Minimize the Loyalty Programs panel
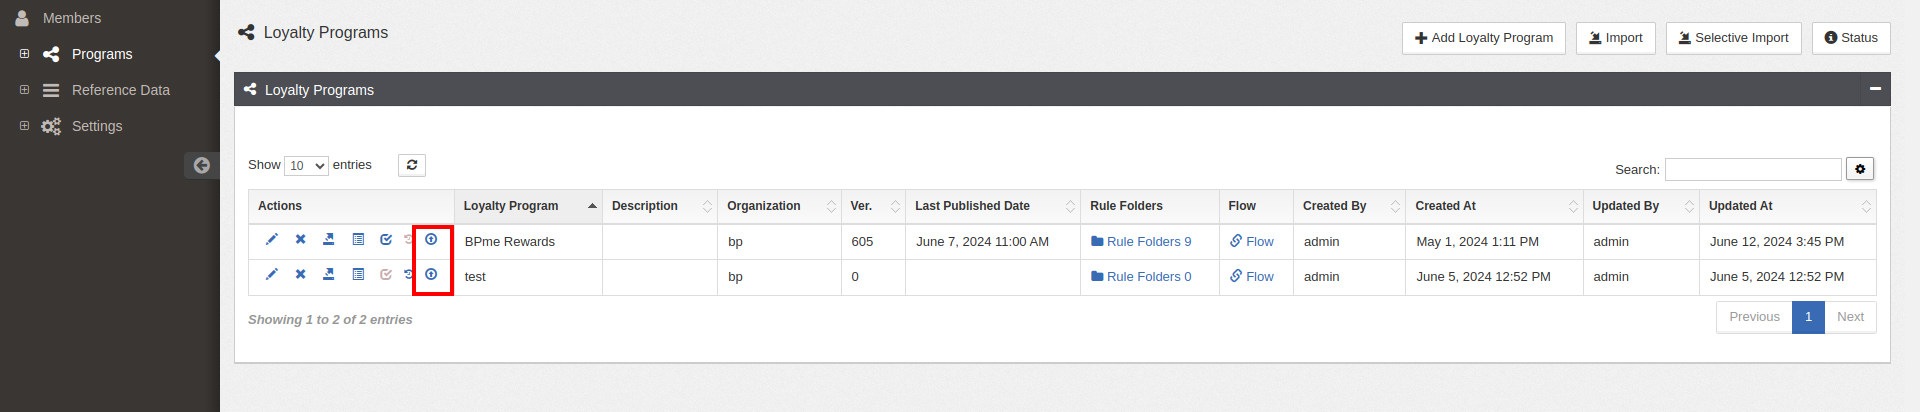Screen dimensions: 1920x412 coord(1875,89)
